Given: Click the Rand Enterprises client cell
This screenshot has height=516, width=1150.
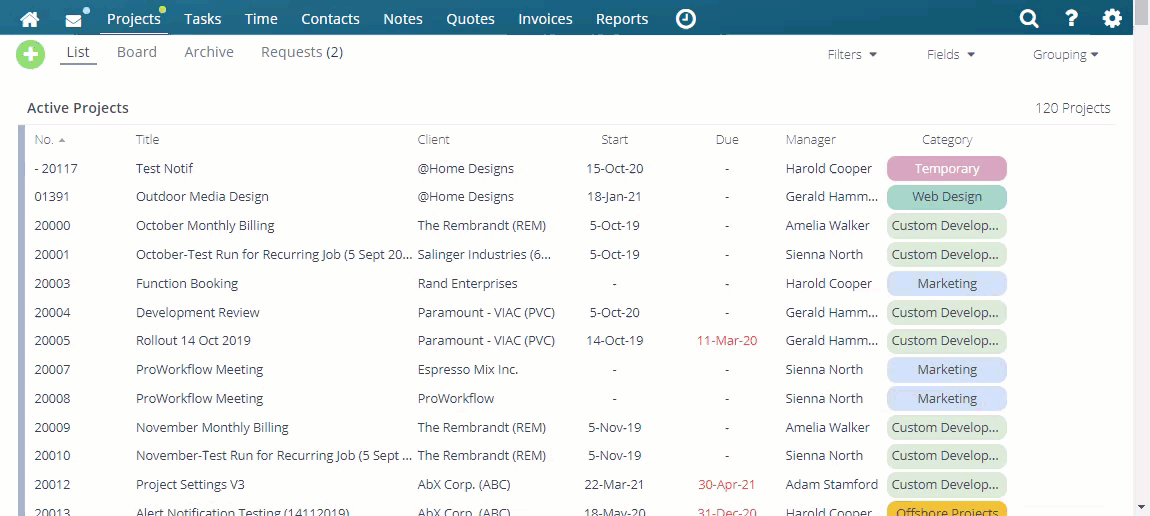Looking at the screenshot, I should click(x=468, y=284).
